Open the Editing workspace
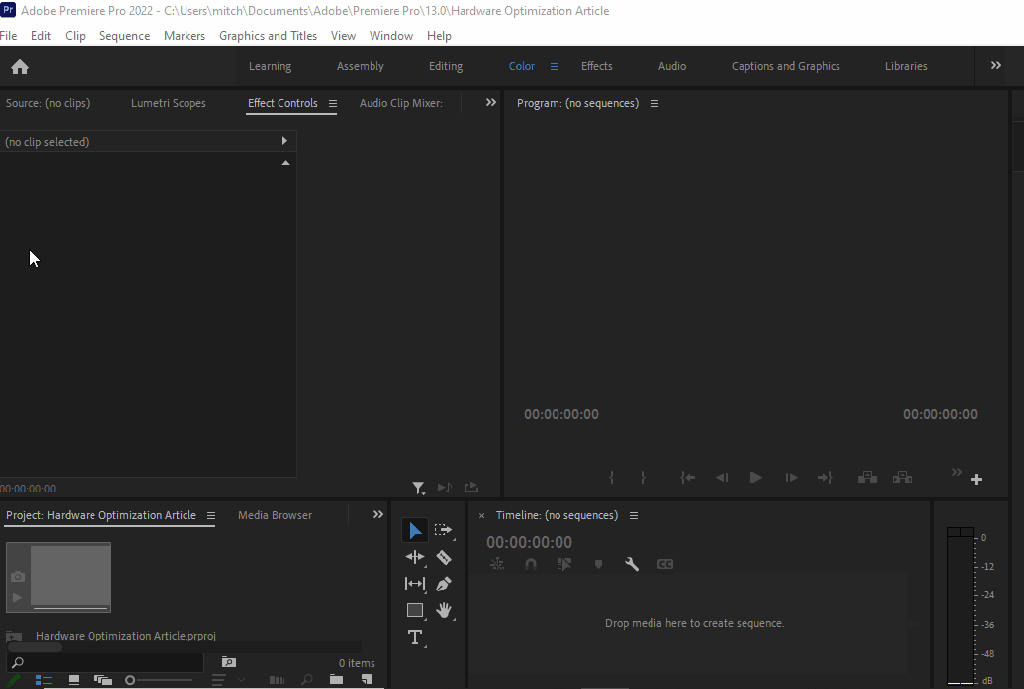1024x689 pixels. [x=446, y=66]
